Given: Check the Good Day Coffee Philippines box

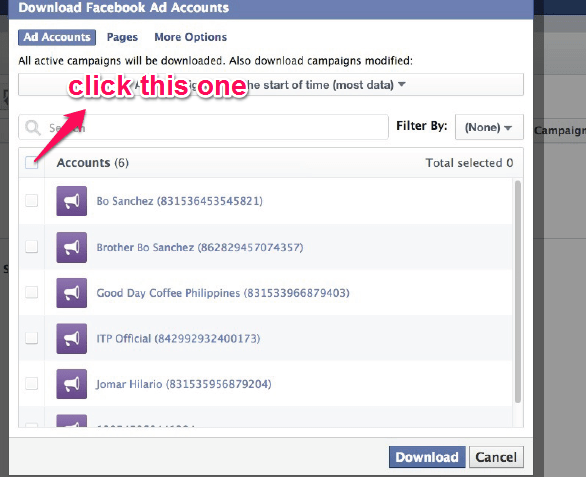Looking at the screenshot, I should click(31, 292).
